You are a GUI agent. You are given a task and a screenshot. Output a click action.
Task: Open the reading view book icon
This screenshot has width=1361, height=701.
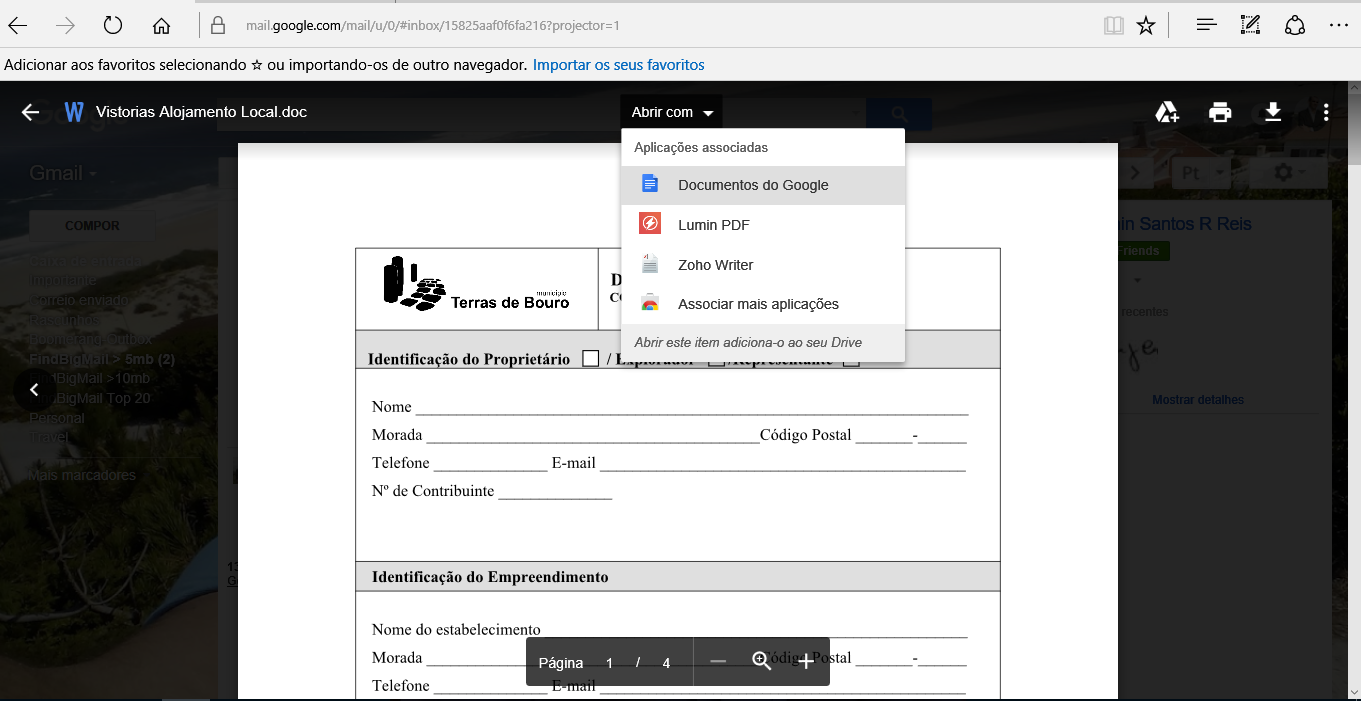coord(1114,25)
